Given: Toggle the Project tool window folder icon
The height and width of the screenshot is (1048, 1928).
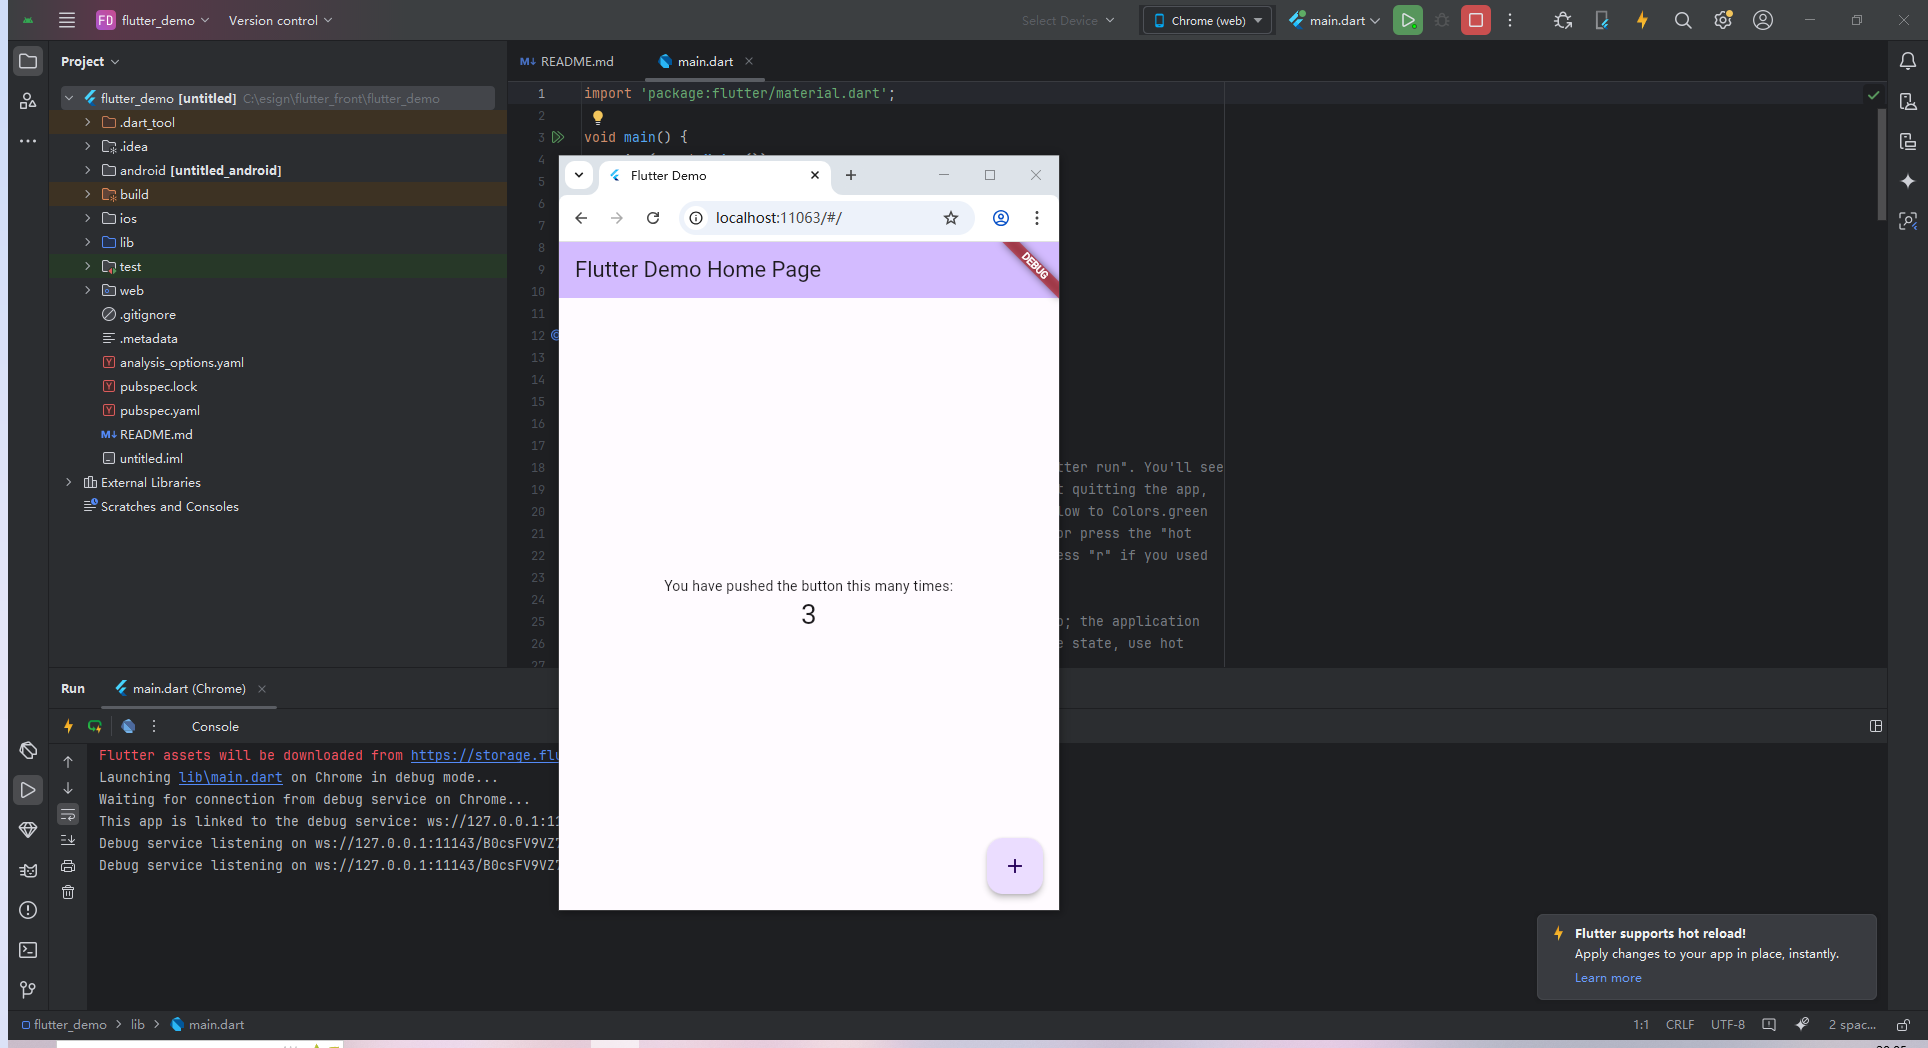Looking at the screenshot, I should tap(28, 61).
